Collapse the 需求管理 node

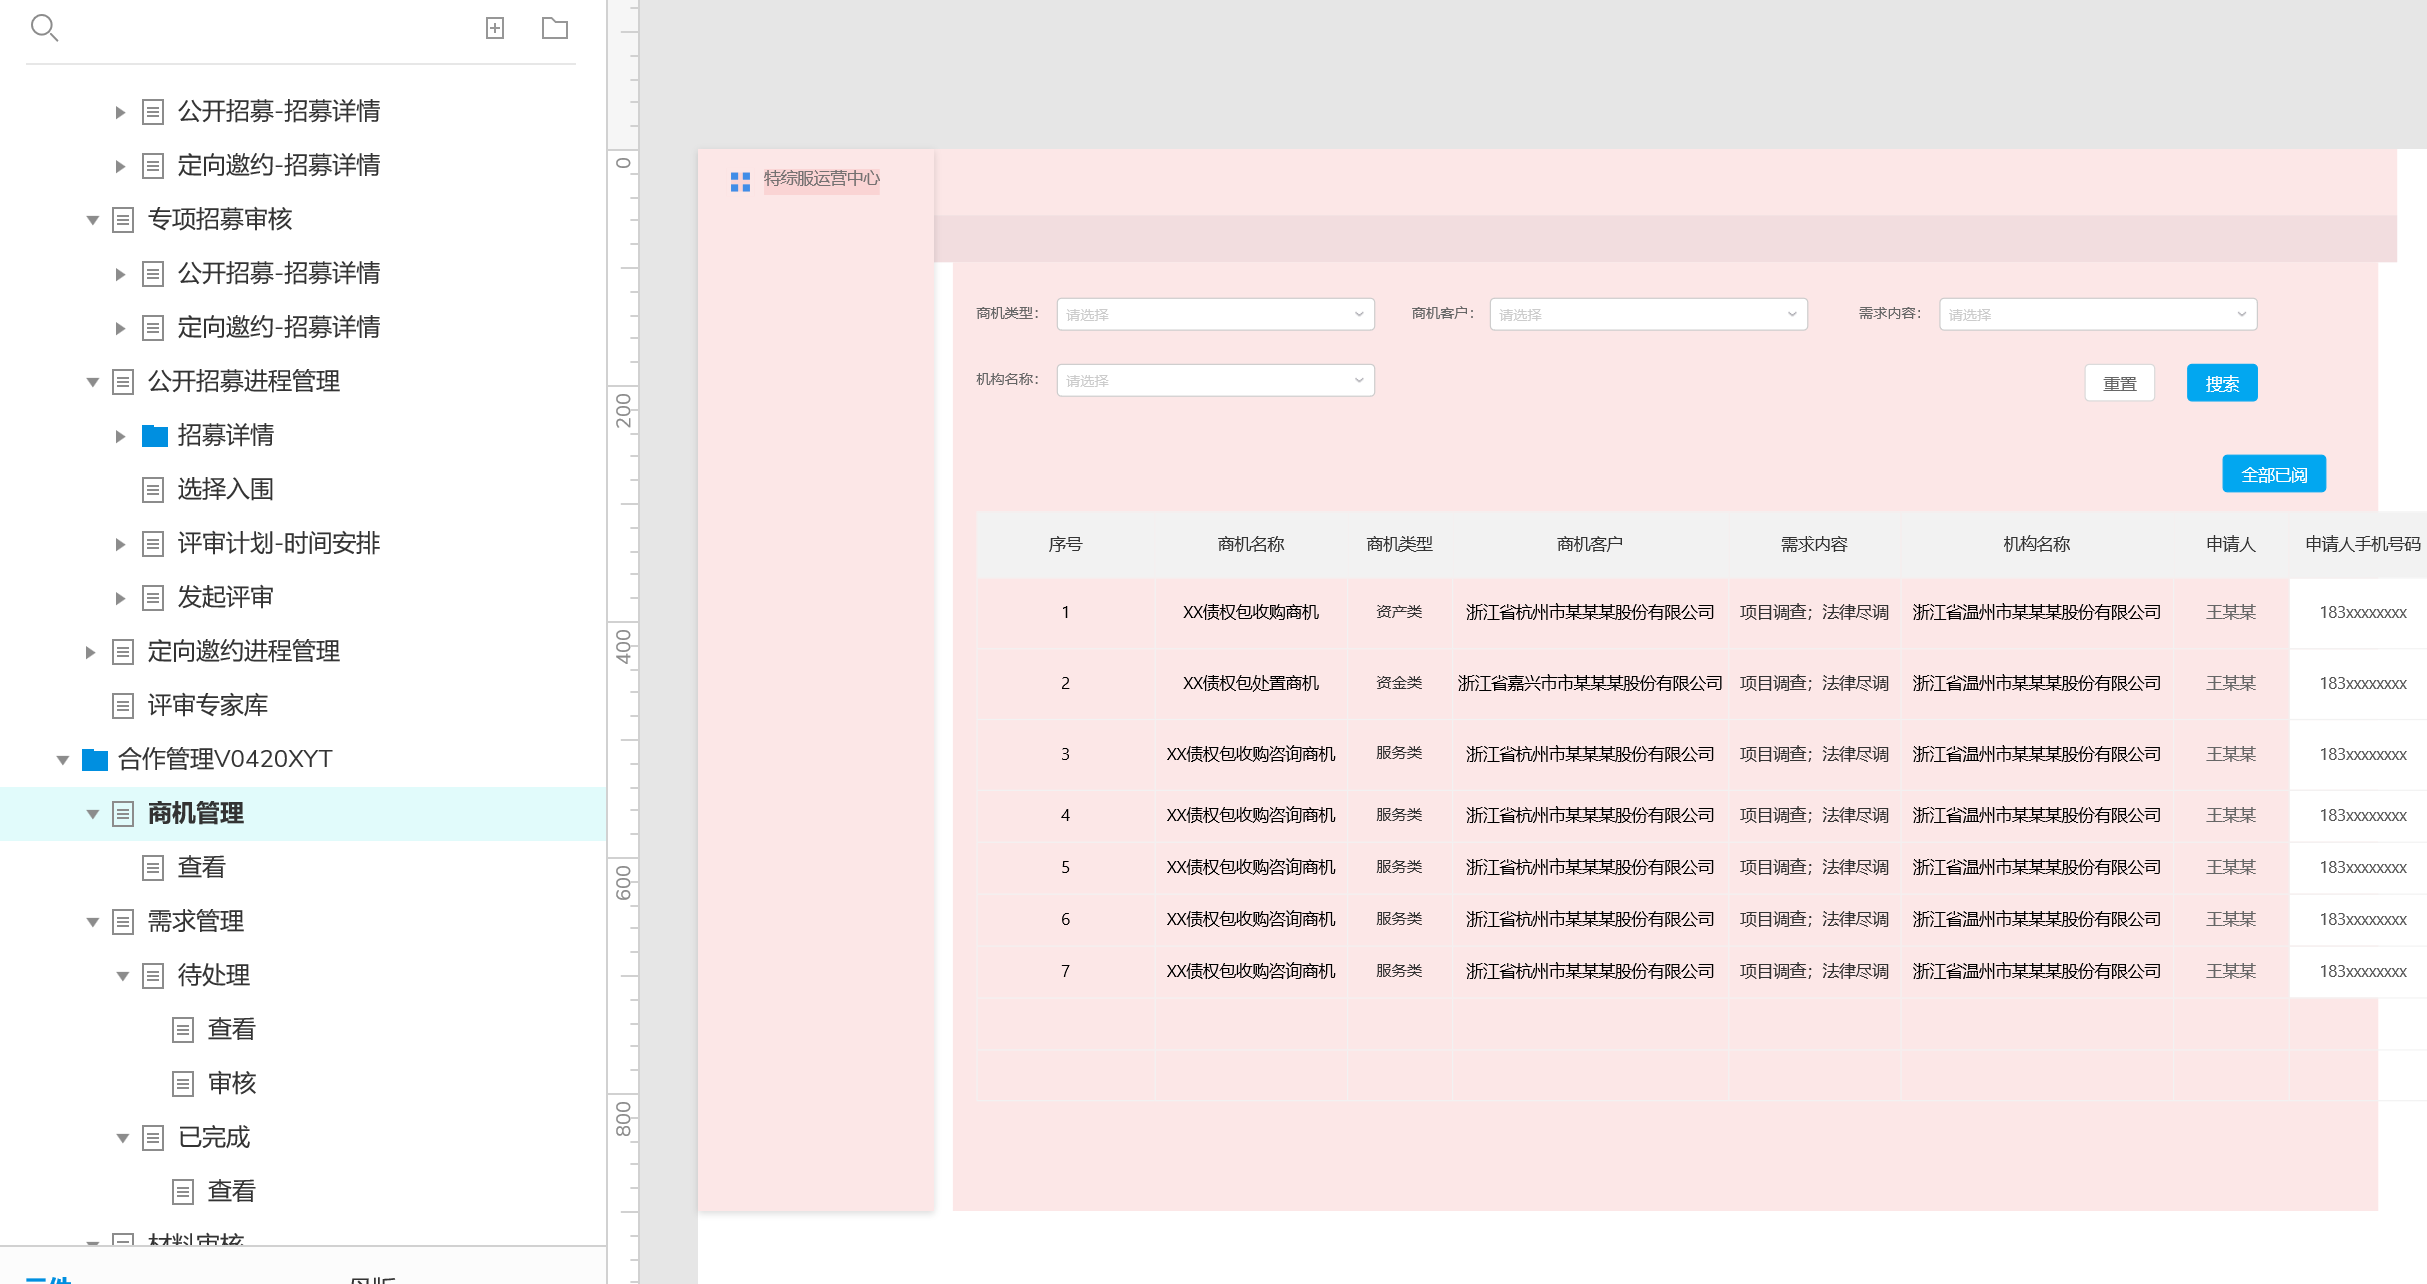coord(92,922)
